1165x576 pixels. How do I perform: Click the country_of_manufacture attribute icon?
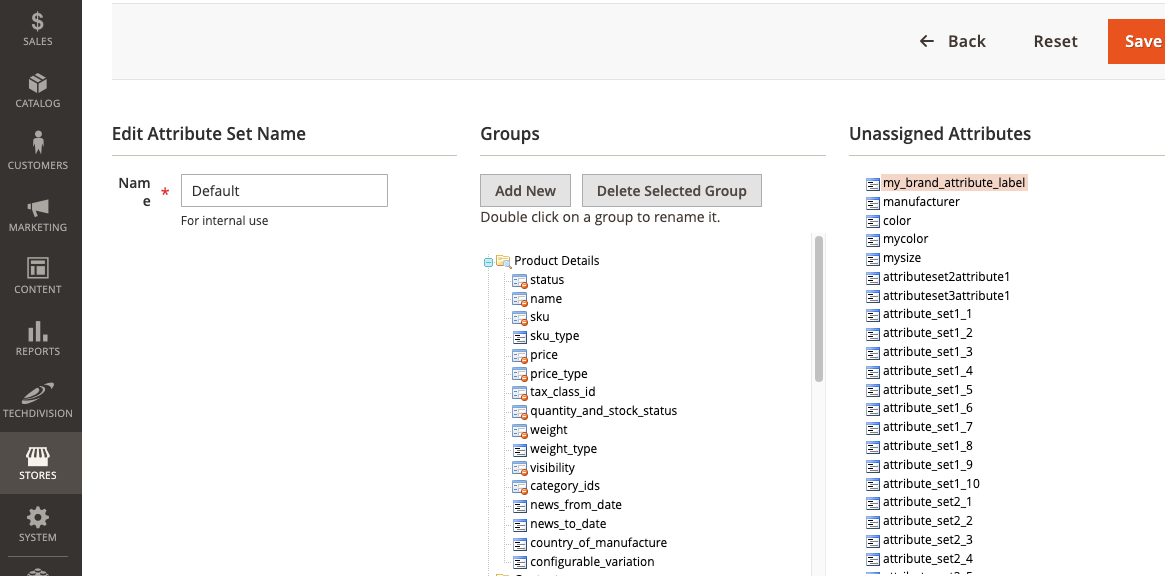coord(520,543)
